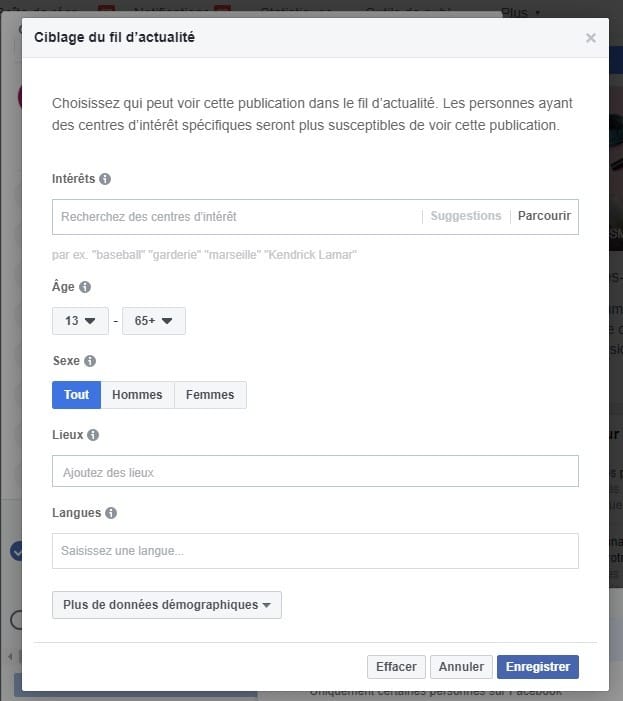
Task: Select the Hommes gender option
Action: pyautogui.click(x=137, y=395)
